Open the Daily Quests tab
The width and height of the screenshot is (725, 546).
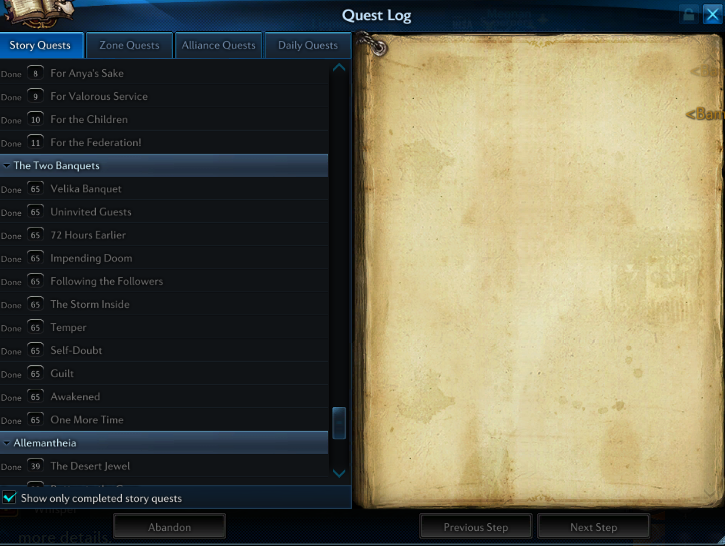click(x=307, y=45)
